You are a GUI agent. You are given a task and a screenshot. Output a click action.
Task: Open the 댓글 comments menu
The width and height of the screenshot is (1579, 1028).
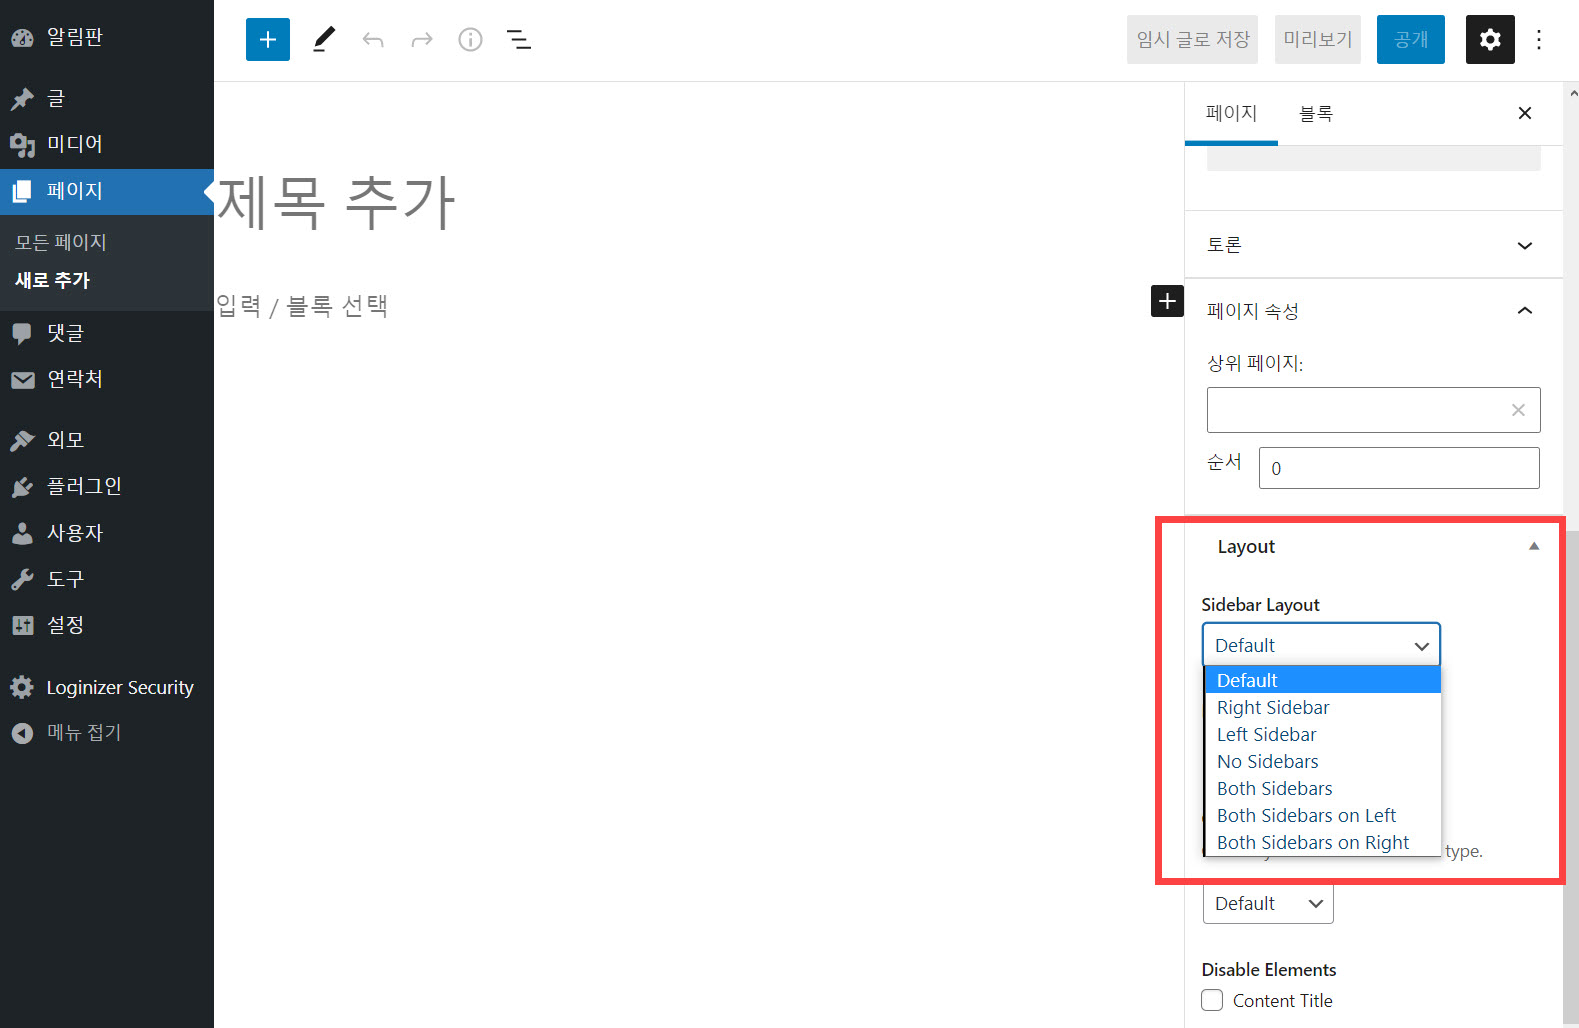(x=107, y=333)
